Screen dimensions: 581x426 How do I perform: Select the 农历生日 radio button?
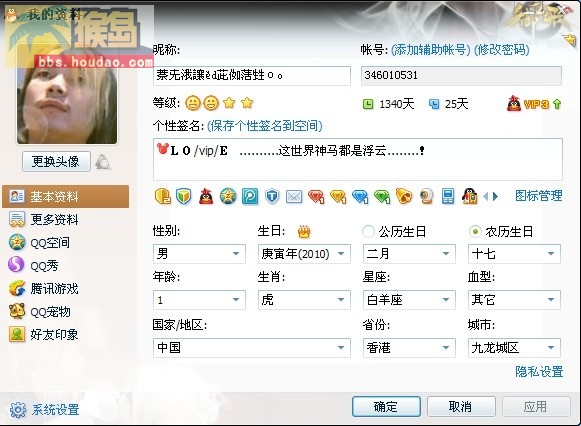(475, 232)
